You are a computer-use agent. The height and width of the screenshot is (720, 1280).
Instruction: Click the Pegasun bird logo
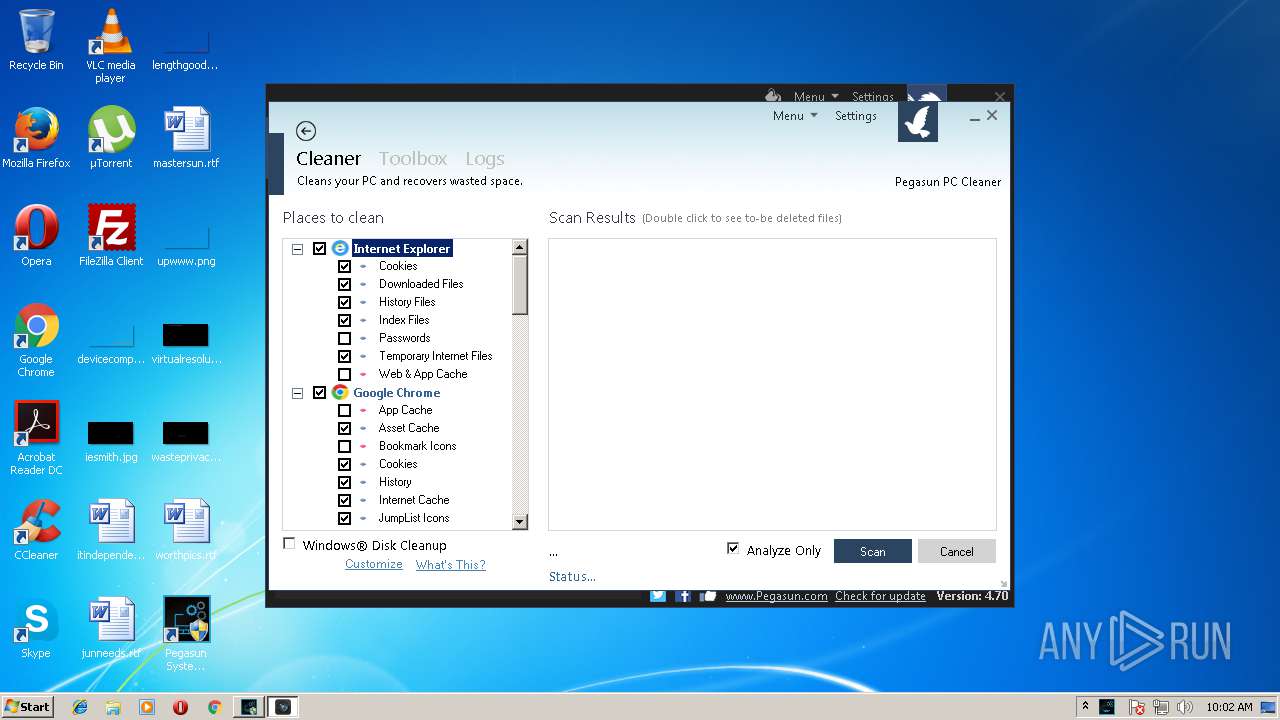918,122
